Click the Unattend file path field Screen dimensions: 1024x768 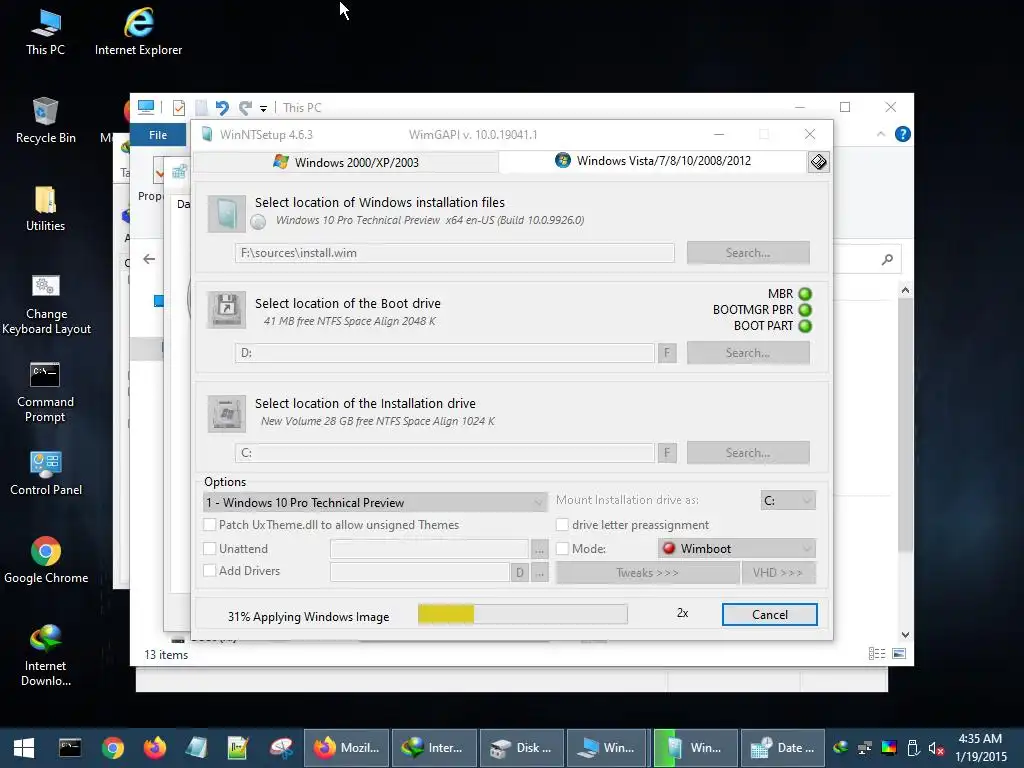click(429, 549)
